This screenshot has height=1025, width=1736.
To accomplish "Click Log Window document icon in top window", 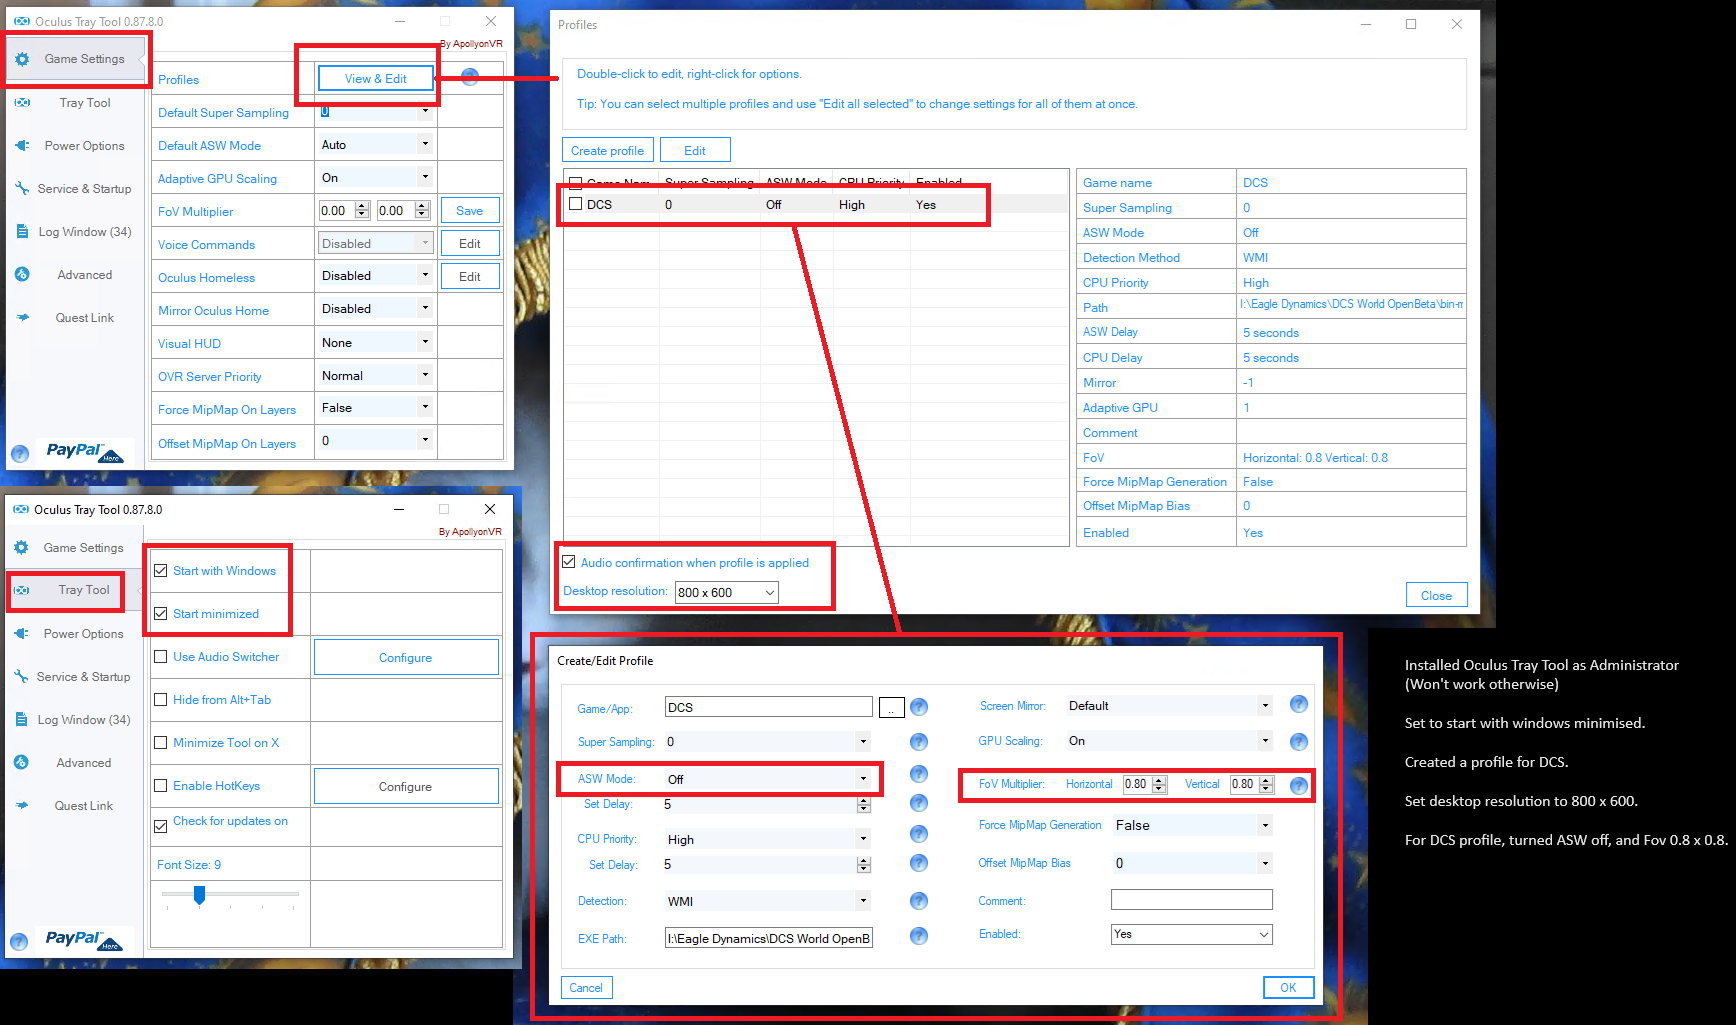I will [22, 231].
